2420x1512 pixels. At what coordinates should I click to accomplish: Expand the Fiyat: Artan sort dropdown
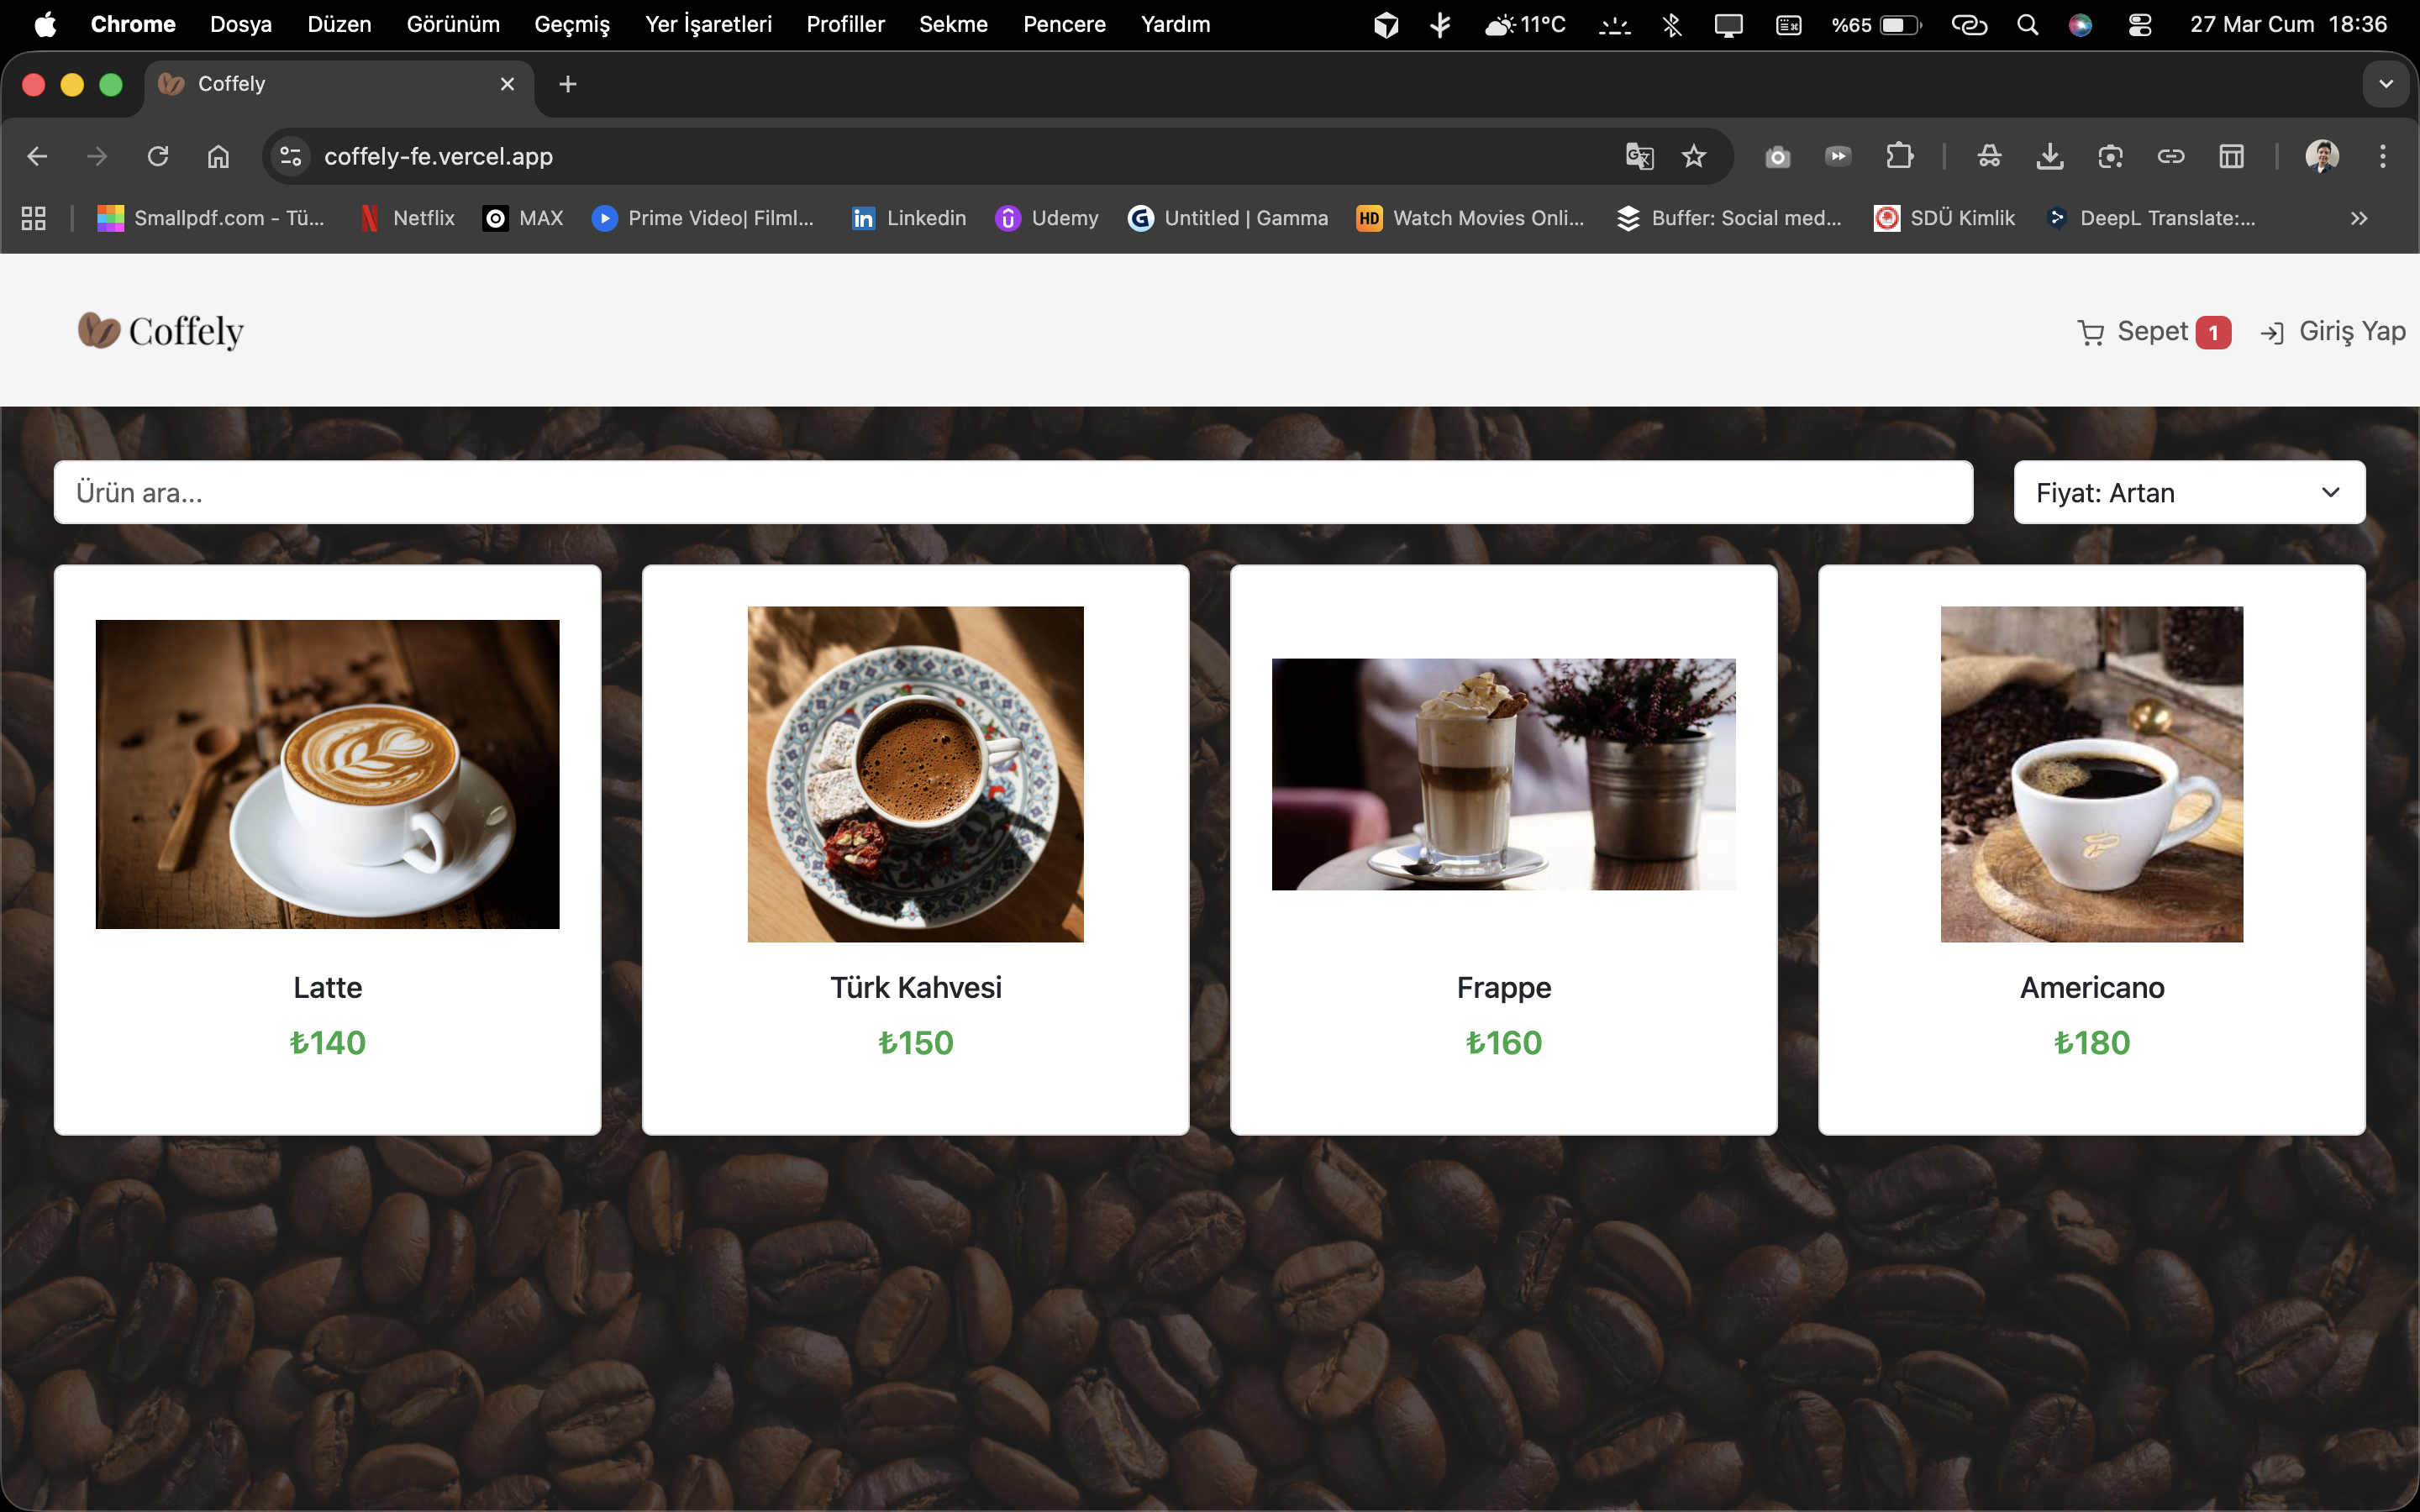pyautogui.click(x=2189, y=493)
